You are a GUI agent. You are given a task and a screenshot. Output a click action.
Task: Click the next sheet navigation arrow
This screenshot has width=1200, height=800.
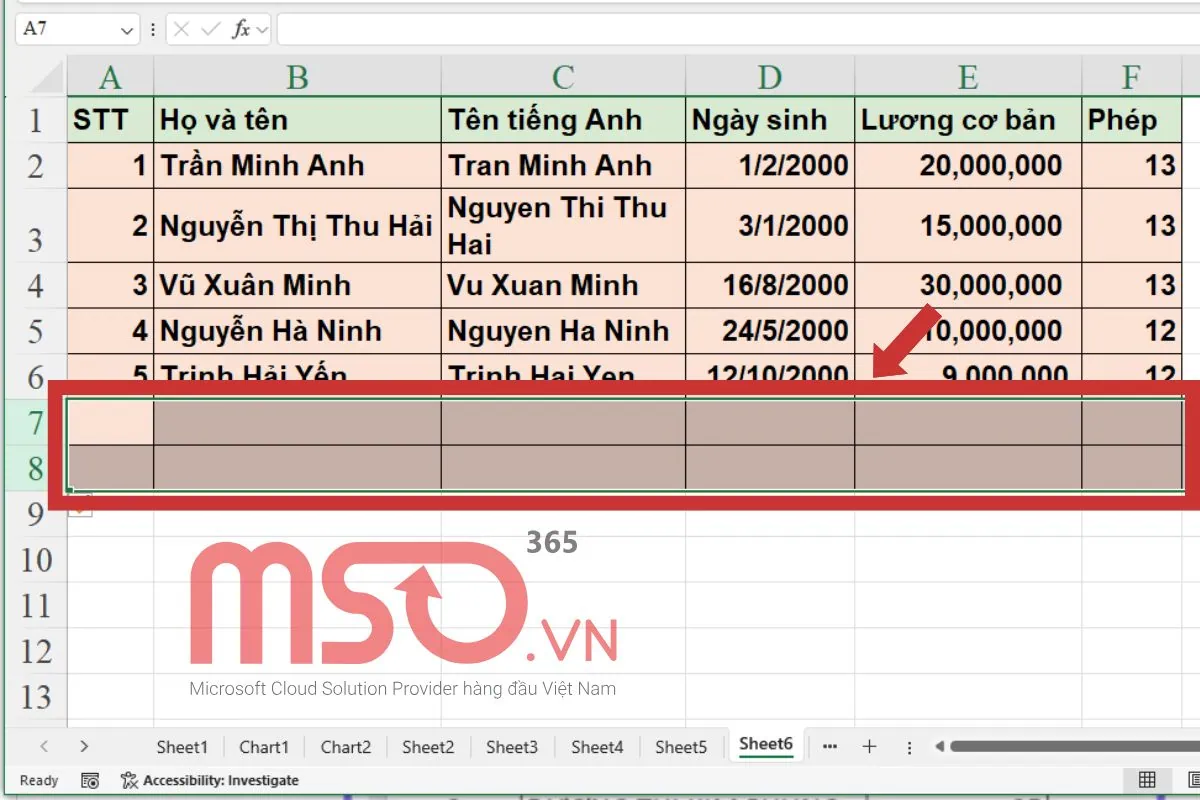click(85, 746)
